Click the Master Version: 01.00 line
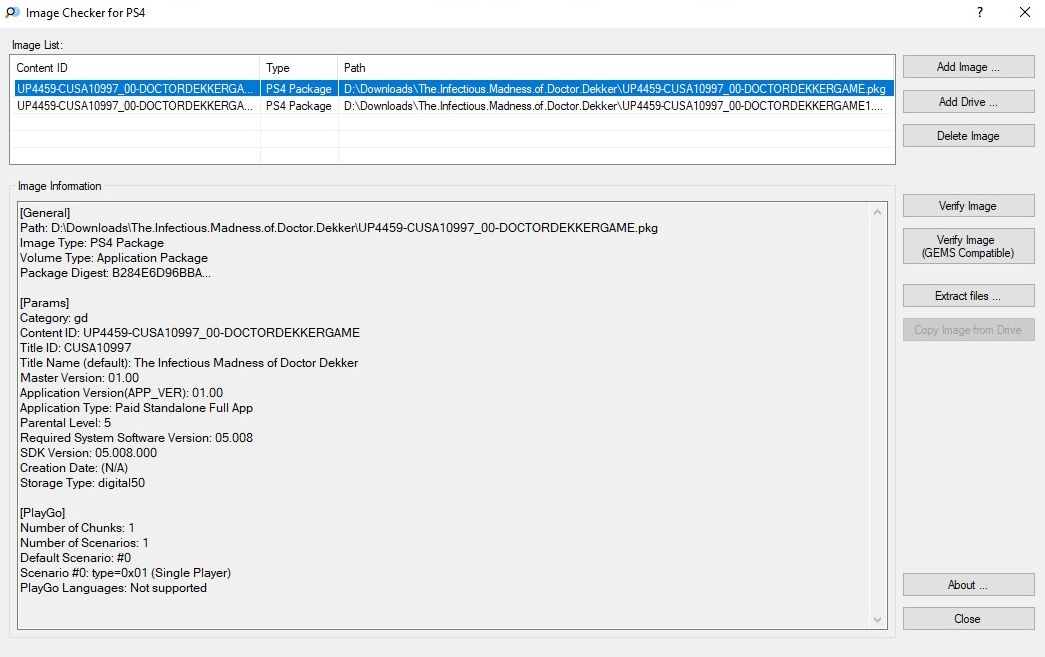Image resolution: width=1045 pixels, height=657 pixels. (79, 378)
